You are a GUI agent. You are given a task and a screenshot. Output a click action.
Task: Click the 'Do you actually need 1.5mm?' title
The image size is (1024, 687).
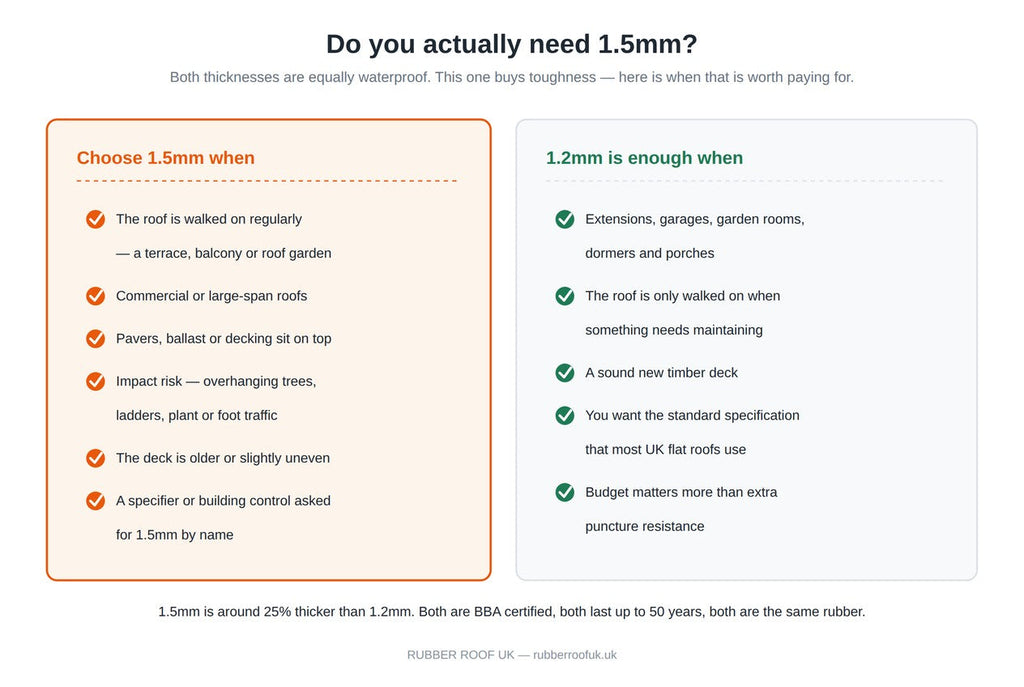[512, 44]
